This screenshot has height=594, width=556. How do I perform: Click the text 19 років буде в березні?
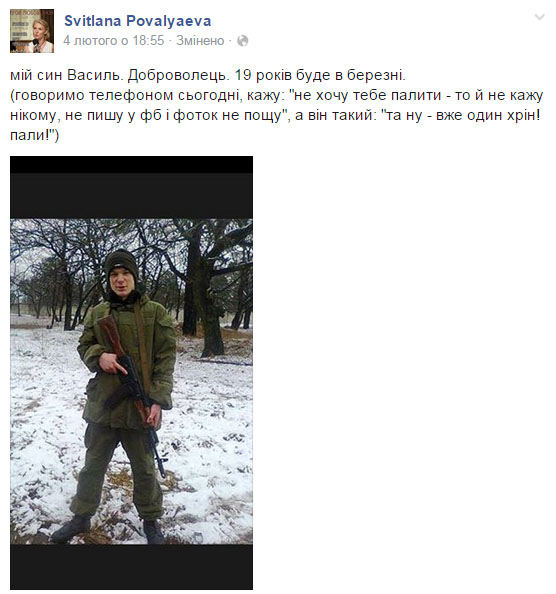click(320, 75)
